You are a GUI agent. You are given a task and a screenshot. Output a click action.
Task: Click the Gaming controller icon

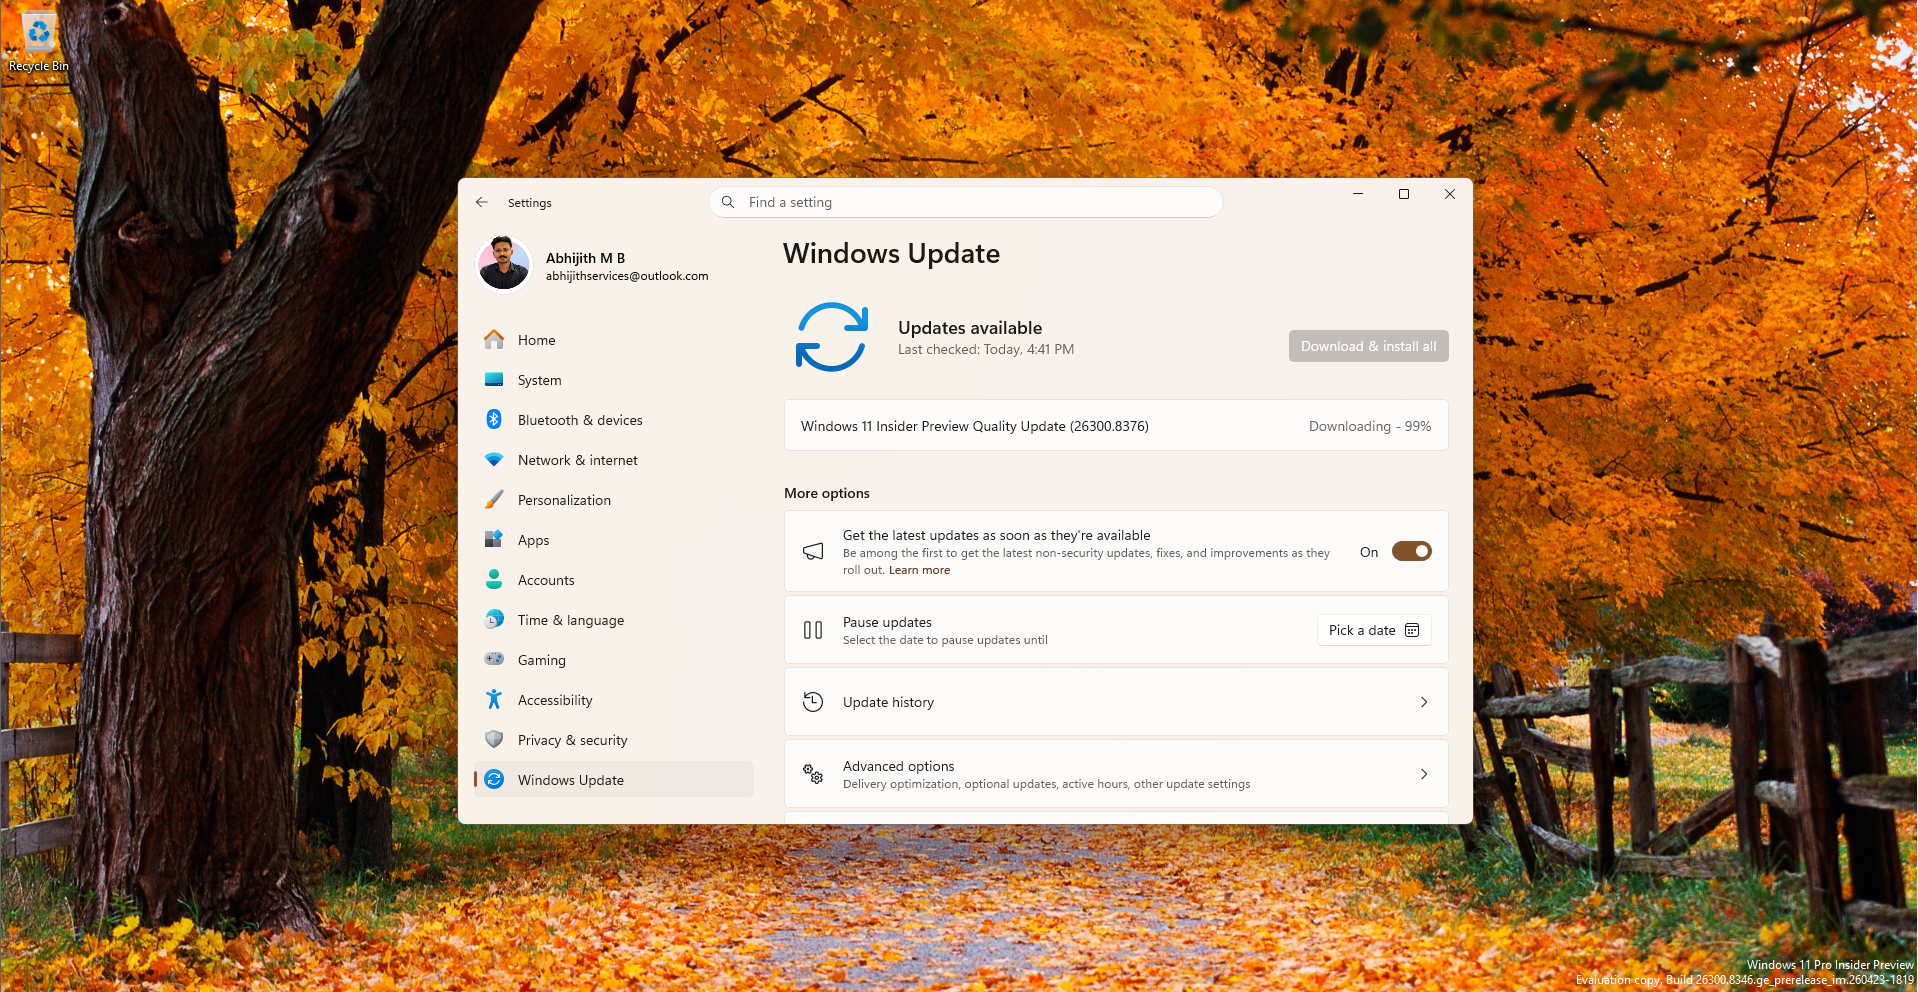[x=494, y=660]
